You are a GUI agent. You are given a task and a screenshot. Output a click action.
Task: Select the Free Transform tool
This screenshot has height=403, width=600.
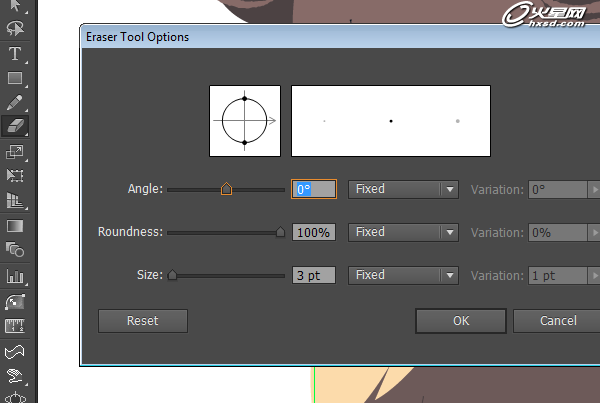click(x=15, y=176)
